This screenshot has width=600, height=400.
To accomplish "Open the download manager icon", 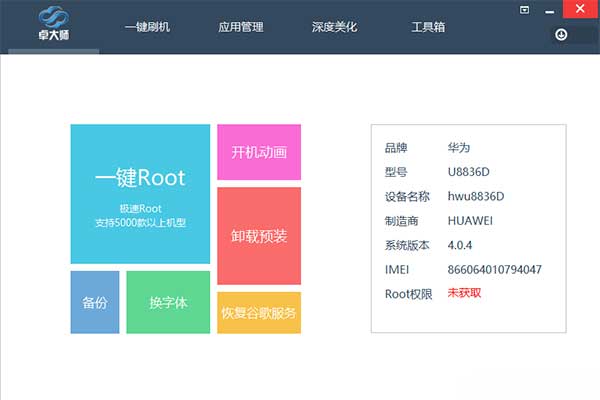I will click(561, 35).
